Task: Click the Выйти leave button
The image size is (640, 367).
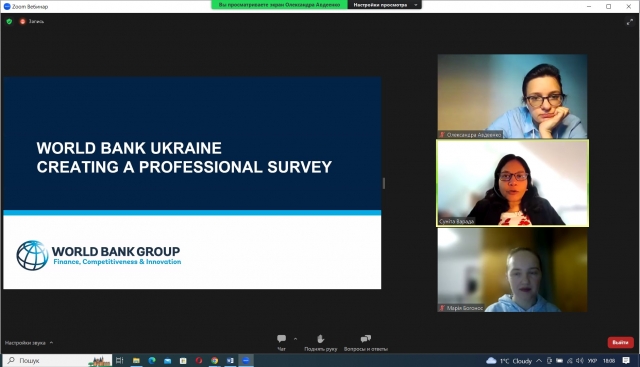Action: click(x=620, y=342)
